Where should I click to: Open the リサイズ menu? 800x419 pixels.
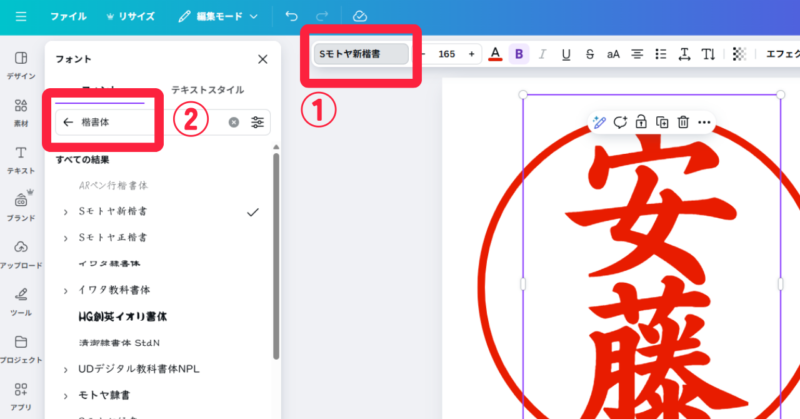click(130, 16)
